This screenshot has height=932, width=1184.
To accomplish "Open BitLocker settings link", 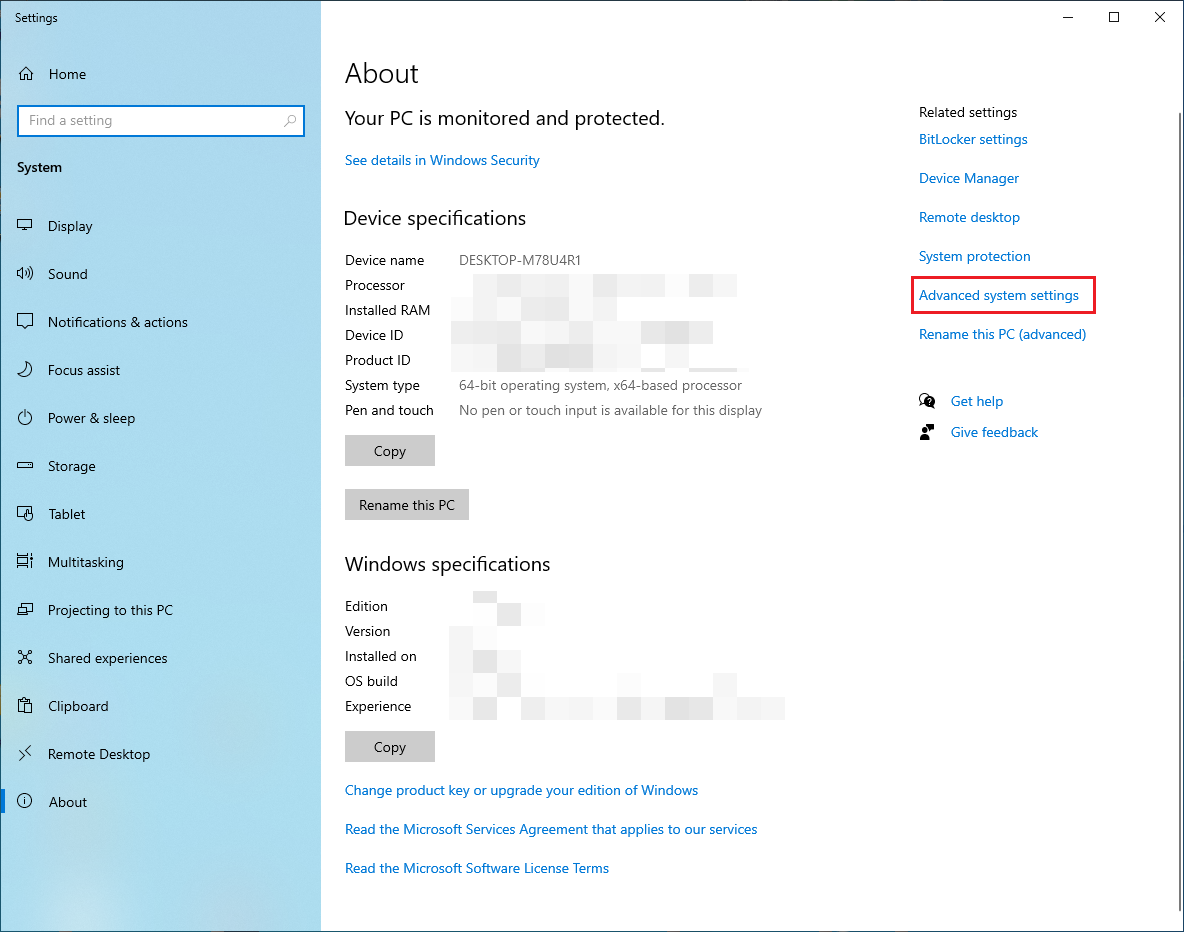I will [x=972, y=140].
